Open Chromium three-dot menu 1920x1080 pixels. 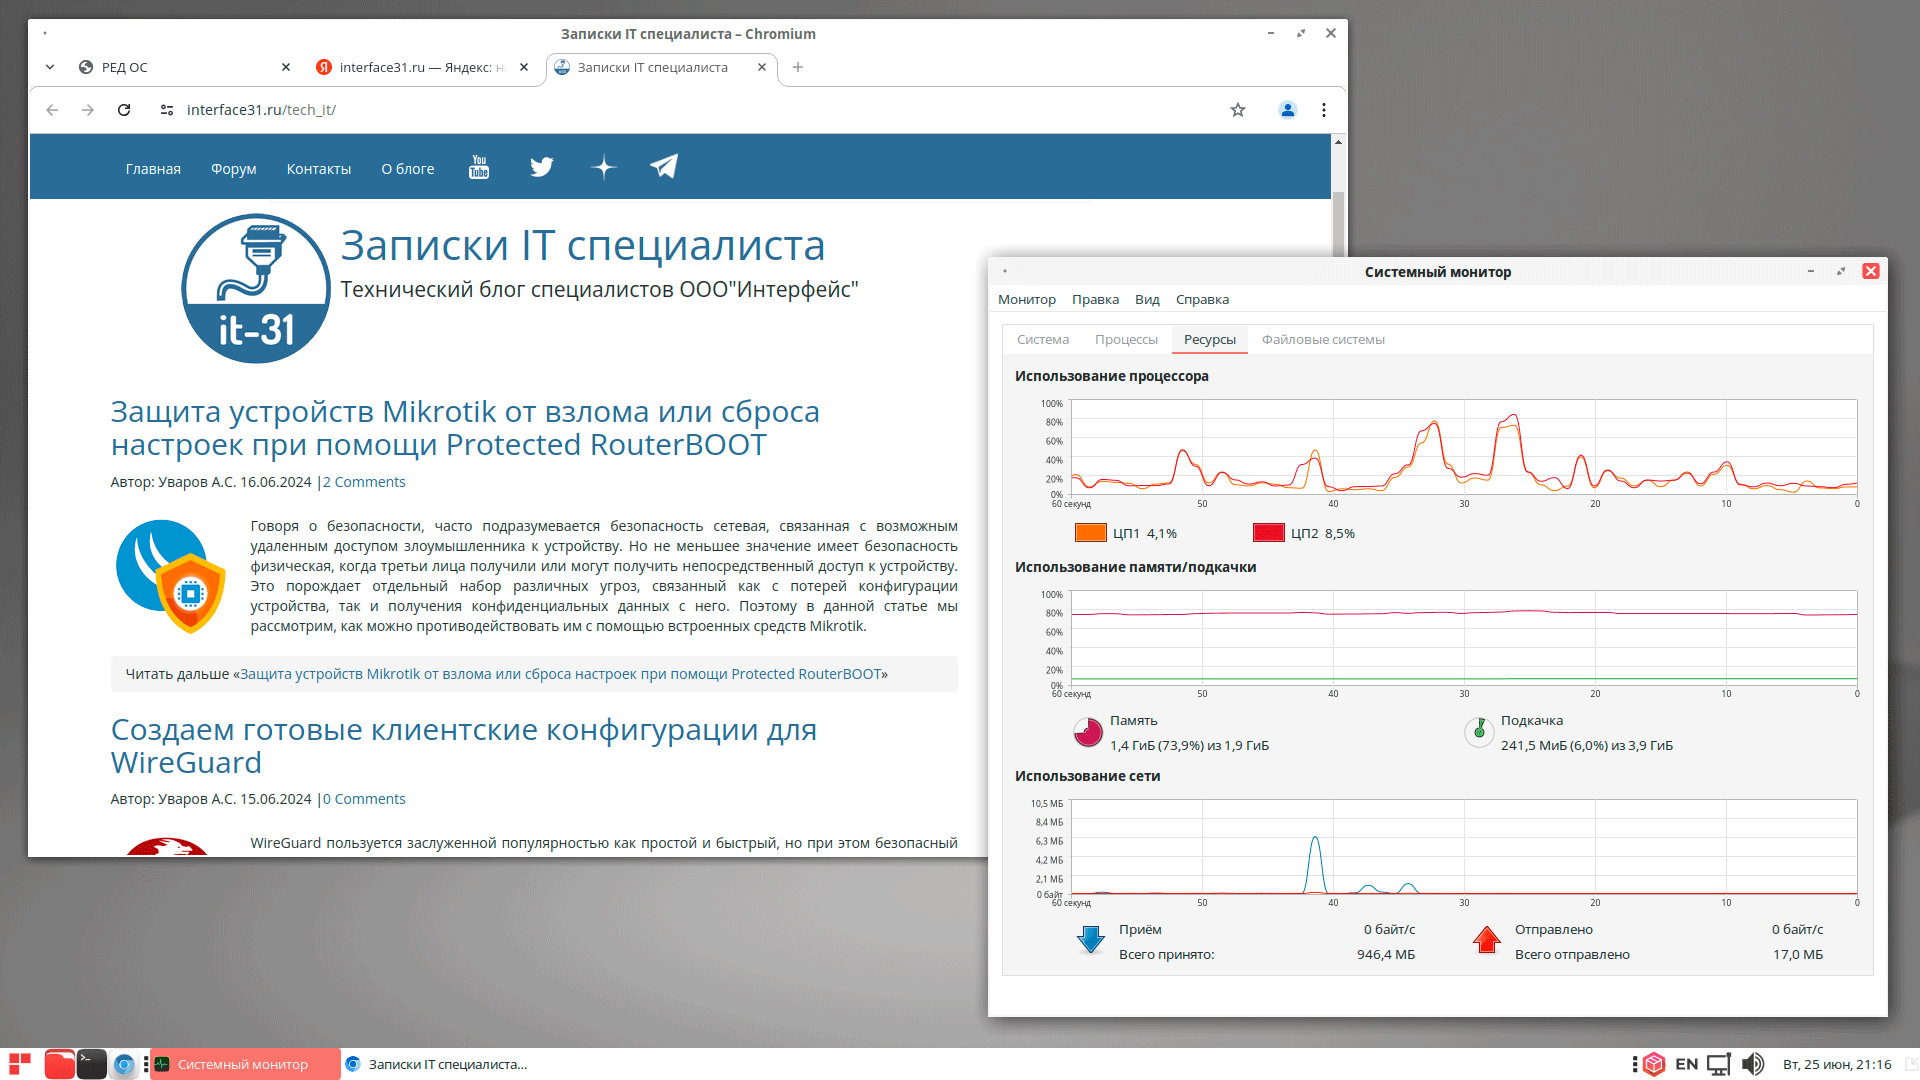point(1324,110)
